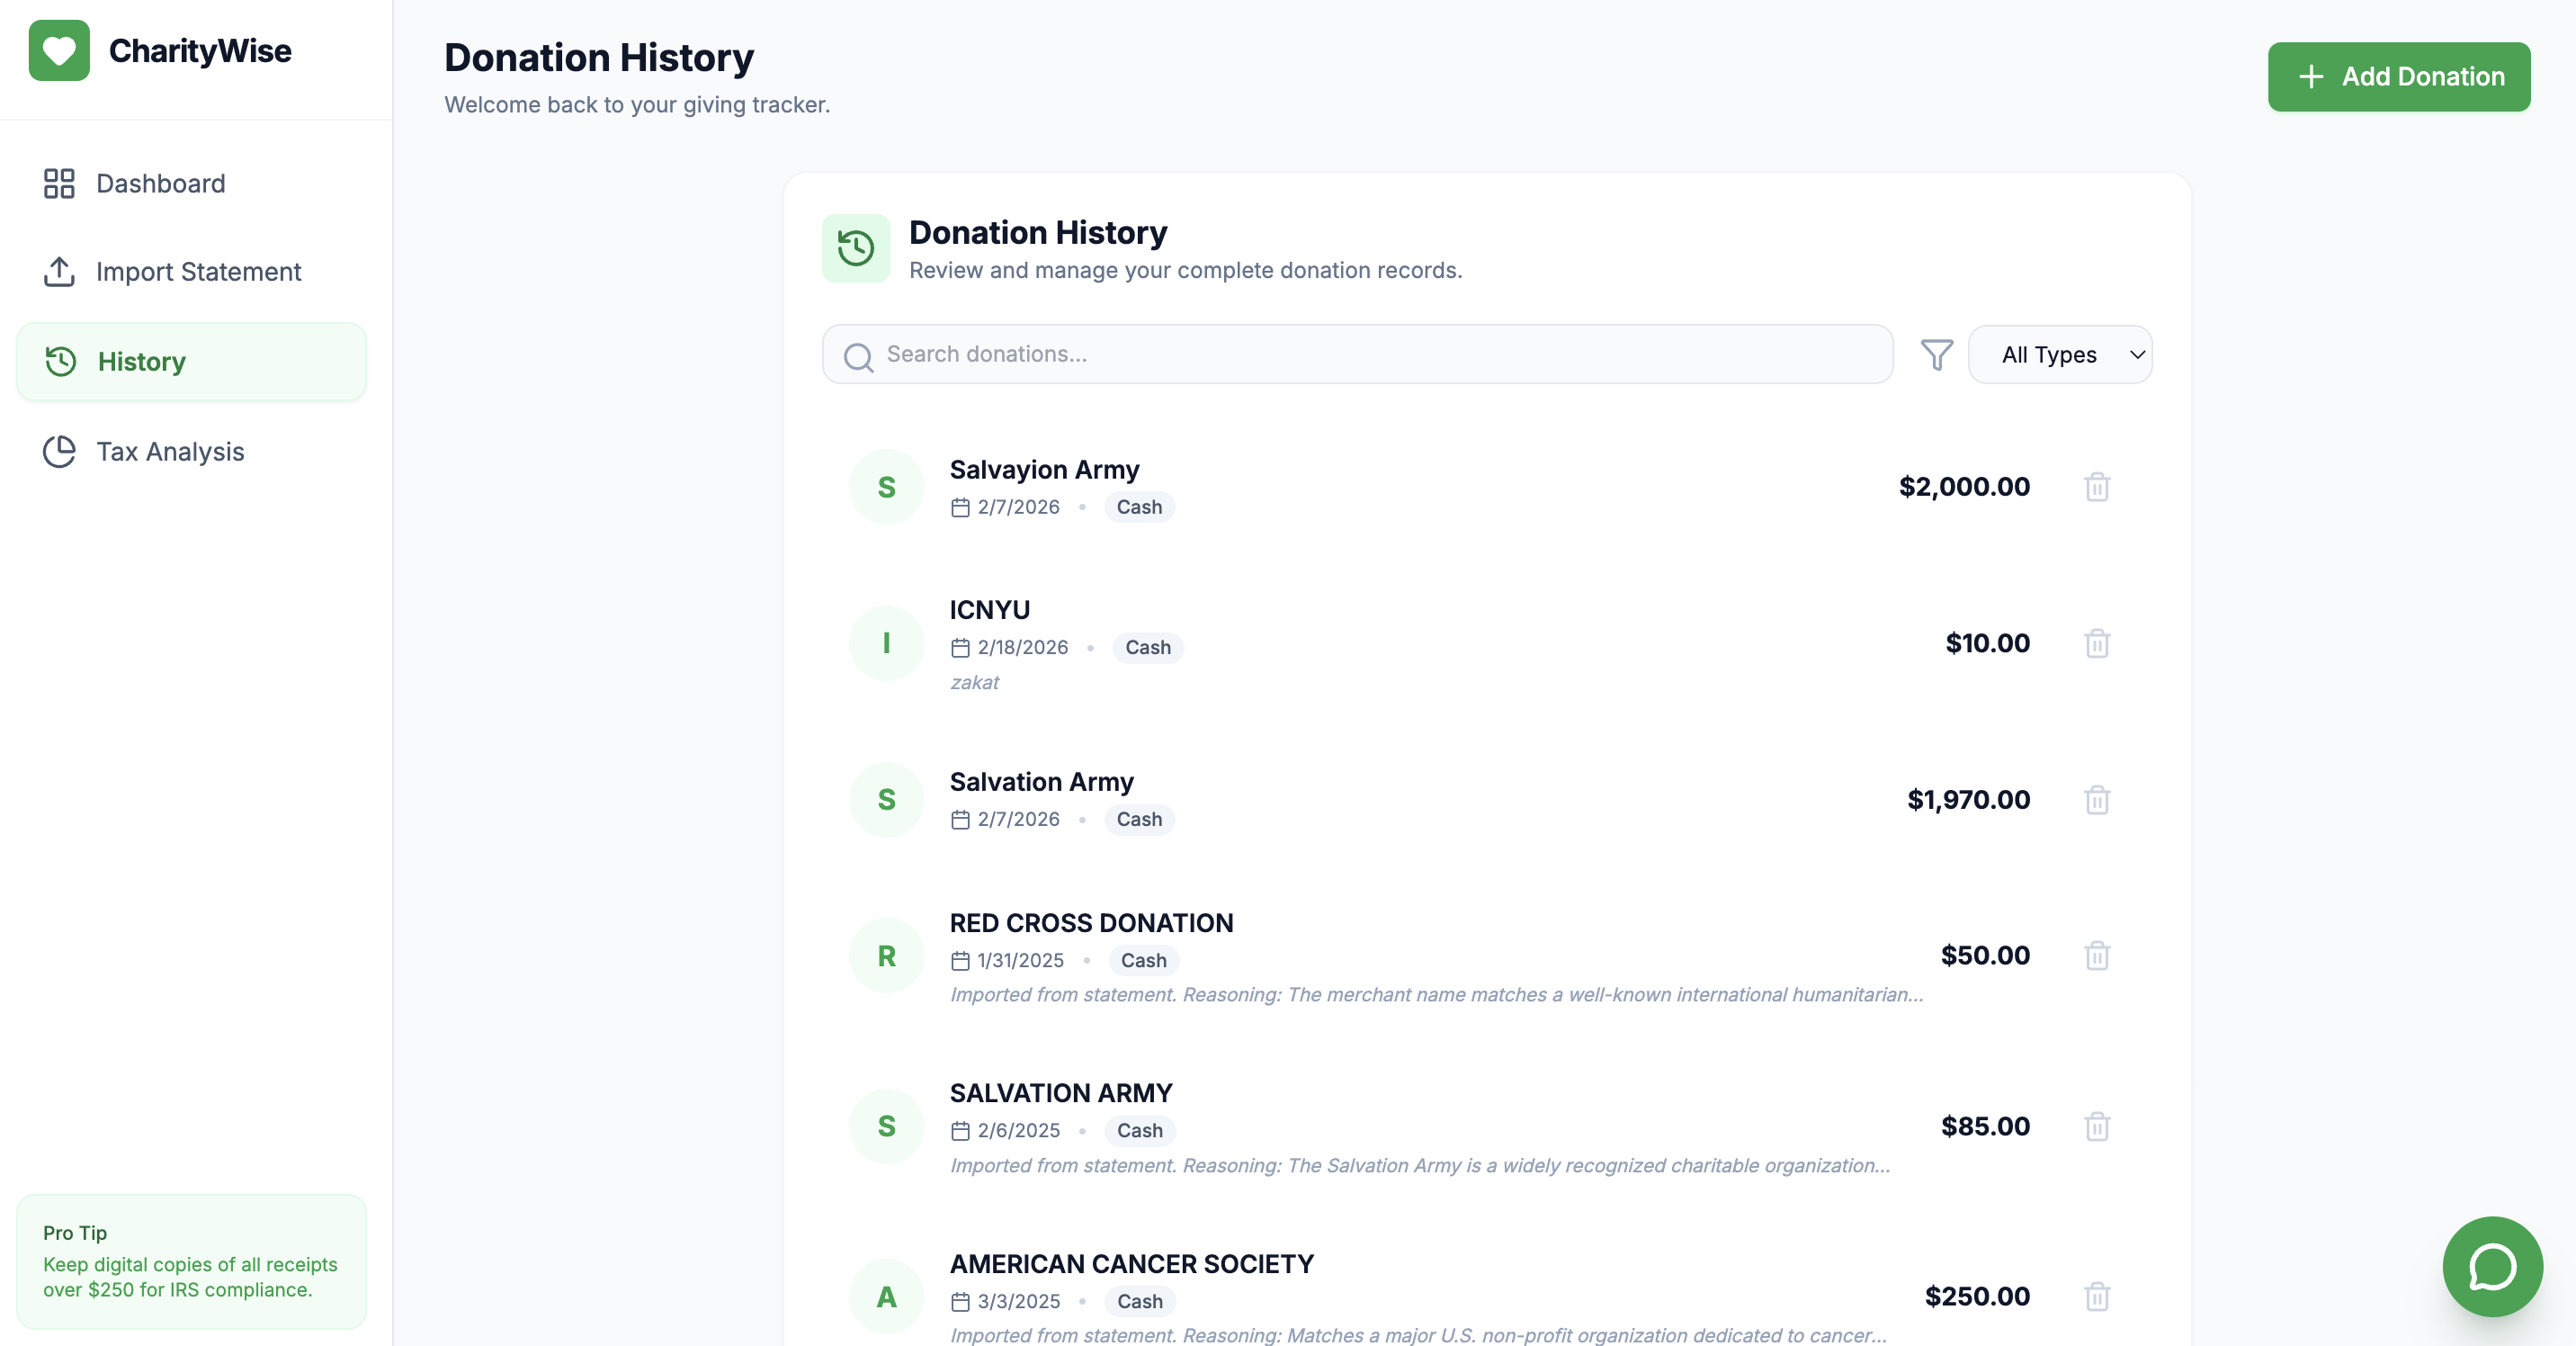Remove the Salvation Army $1,970.00 entry
2576x1346 pixels.
coord(2096,800)
